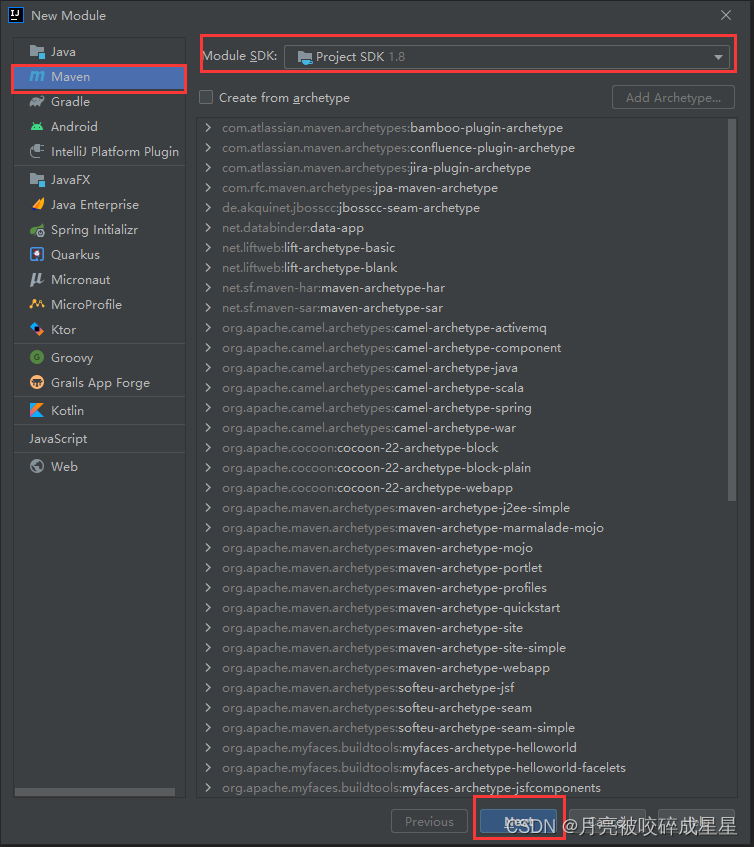This screenshot has height=847, width=754.
Task: Select the JavaFX folder icon
Action: [37, 179]
